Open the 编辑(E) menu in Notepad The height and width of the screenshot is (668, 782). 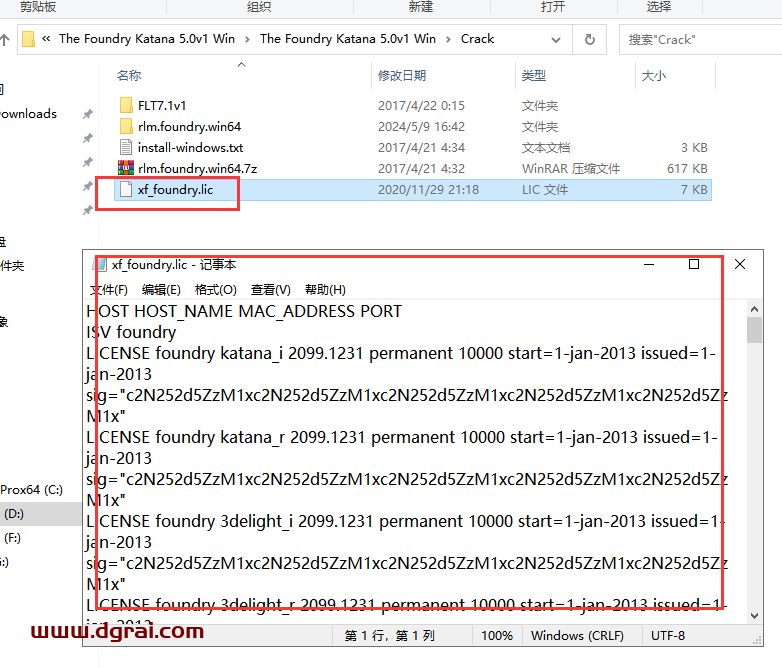[x=161, y=290]
